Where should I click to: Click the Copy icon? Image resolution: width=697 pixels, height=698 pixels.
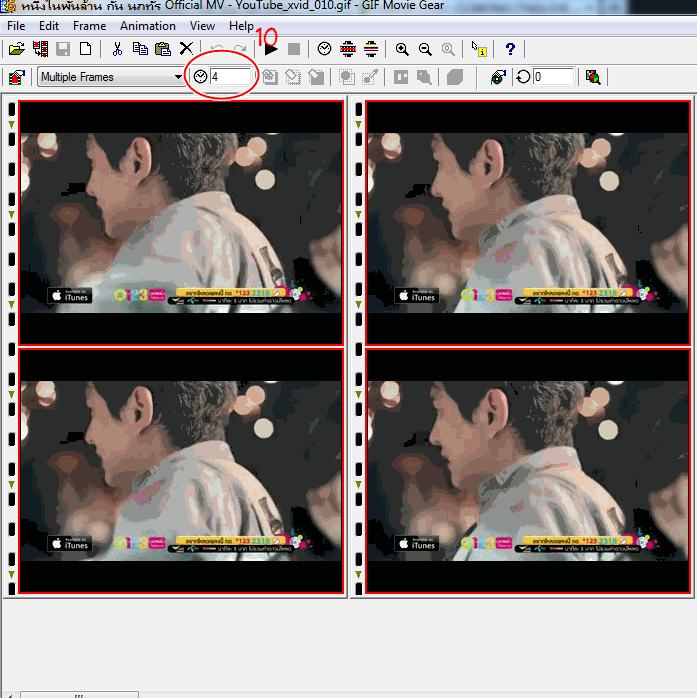coord(140,49)
